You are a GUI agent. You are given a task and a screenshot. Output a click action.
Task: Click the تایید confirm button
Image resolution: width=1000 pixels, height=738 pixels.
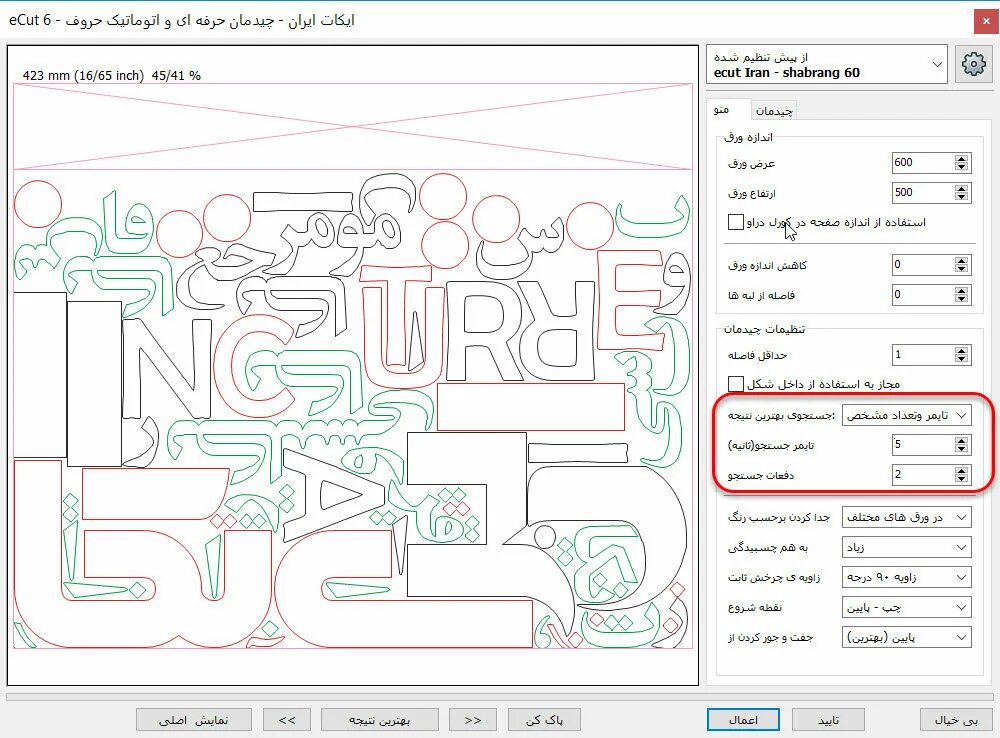[828, 720]
